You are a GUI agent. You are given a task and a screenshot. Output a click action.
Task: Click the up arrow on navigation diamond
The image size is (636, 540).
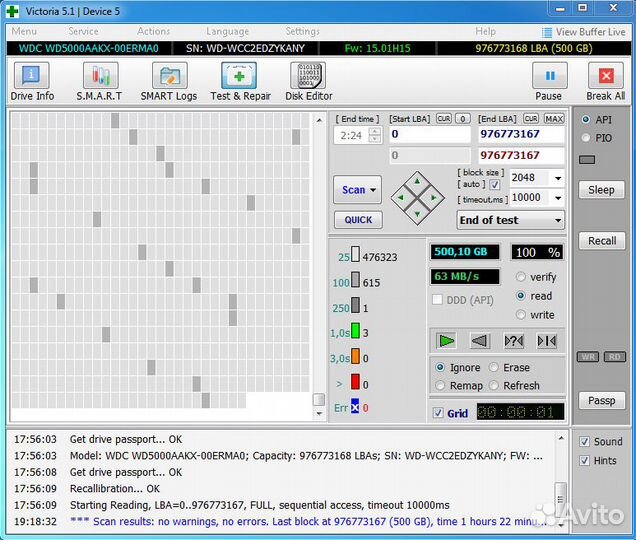[x=417, y=182]
